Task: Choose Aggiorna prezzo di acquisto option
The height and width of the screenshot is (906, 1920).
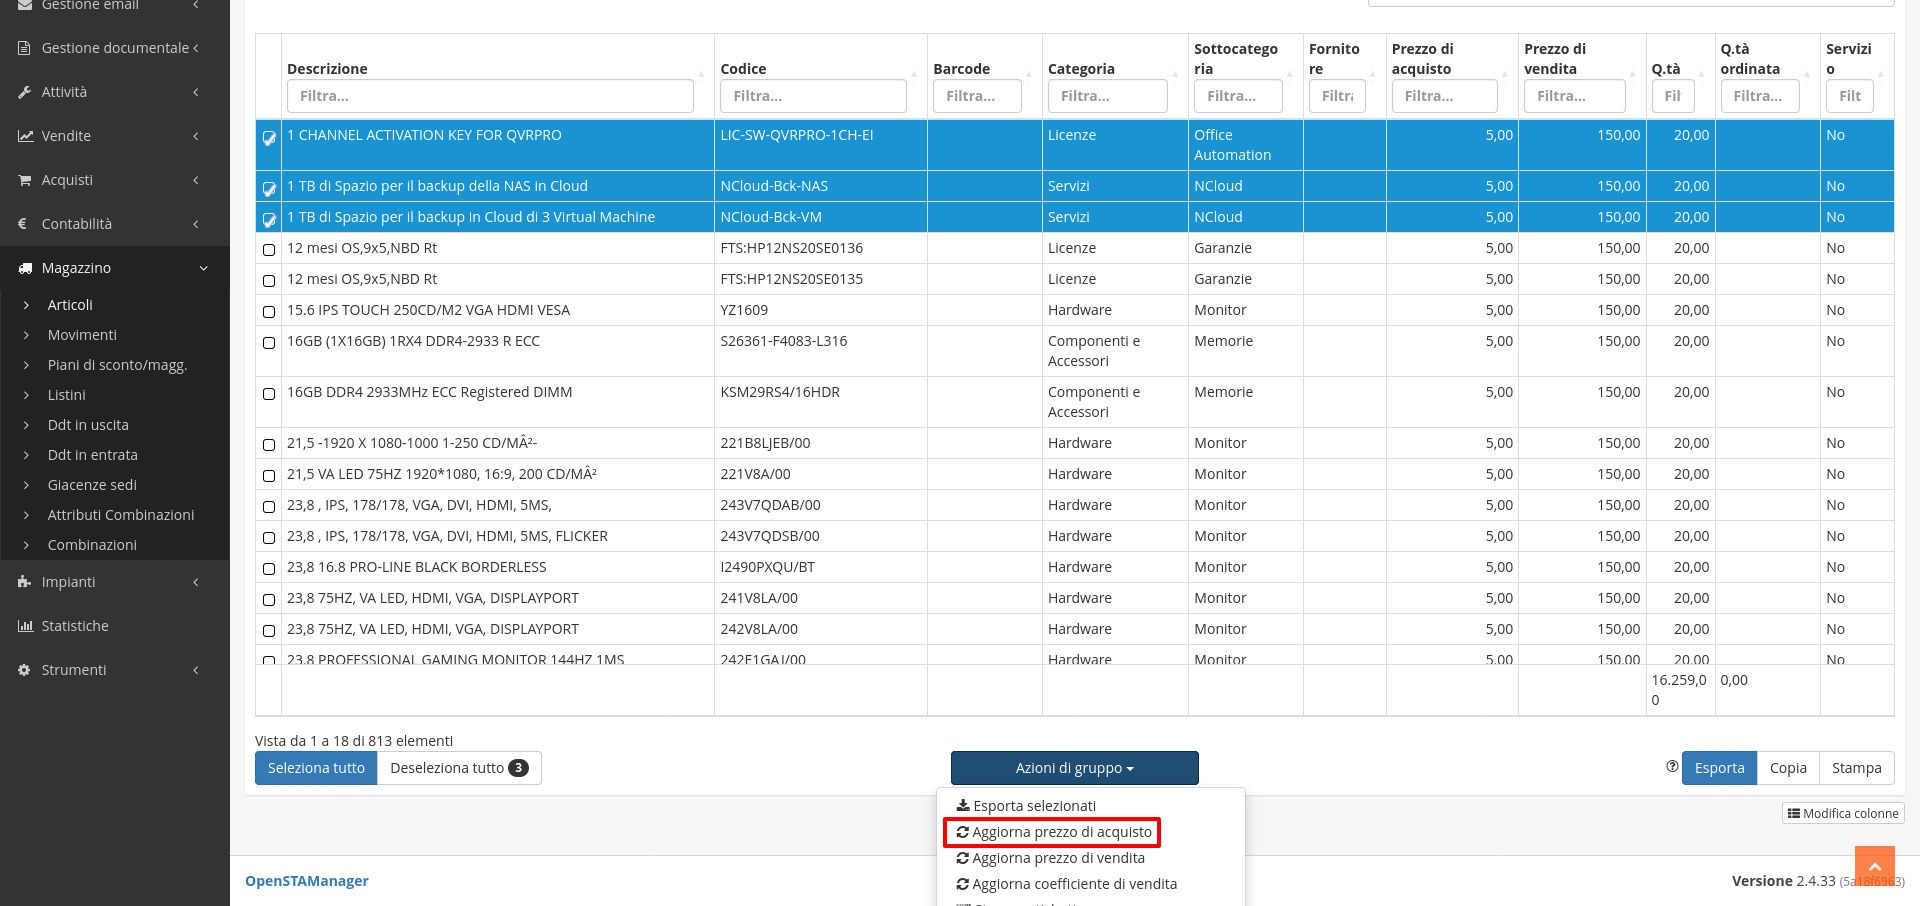Action: pyautogui.click(x=1061, y=832)
